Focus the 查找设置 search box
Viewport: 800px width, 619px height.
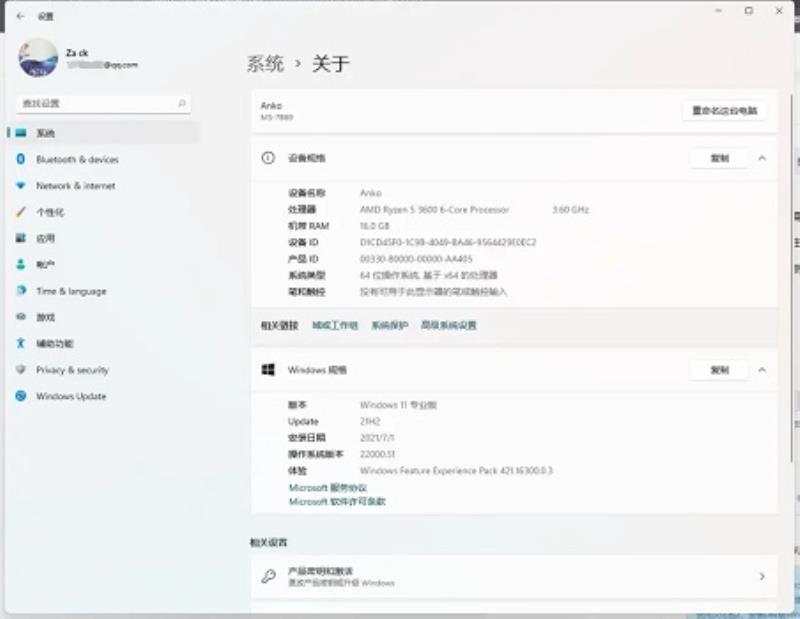click(x=104, y=104)
